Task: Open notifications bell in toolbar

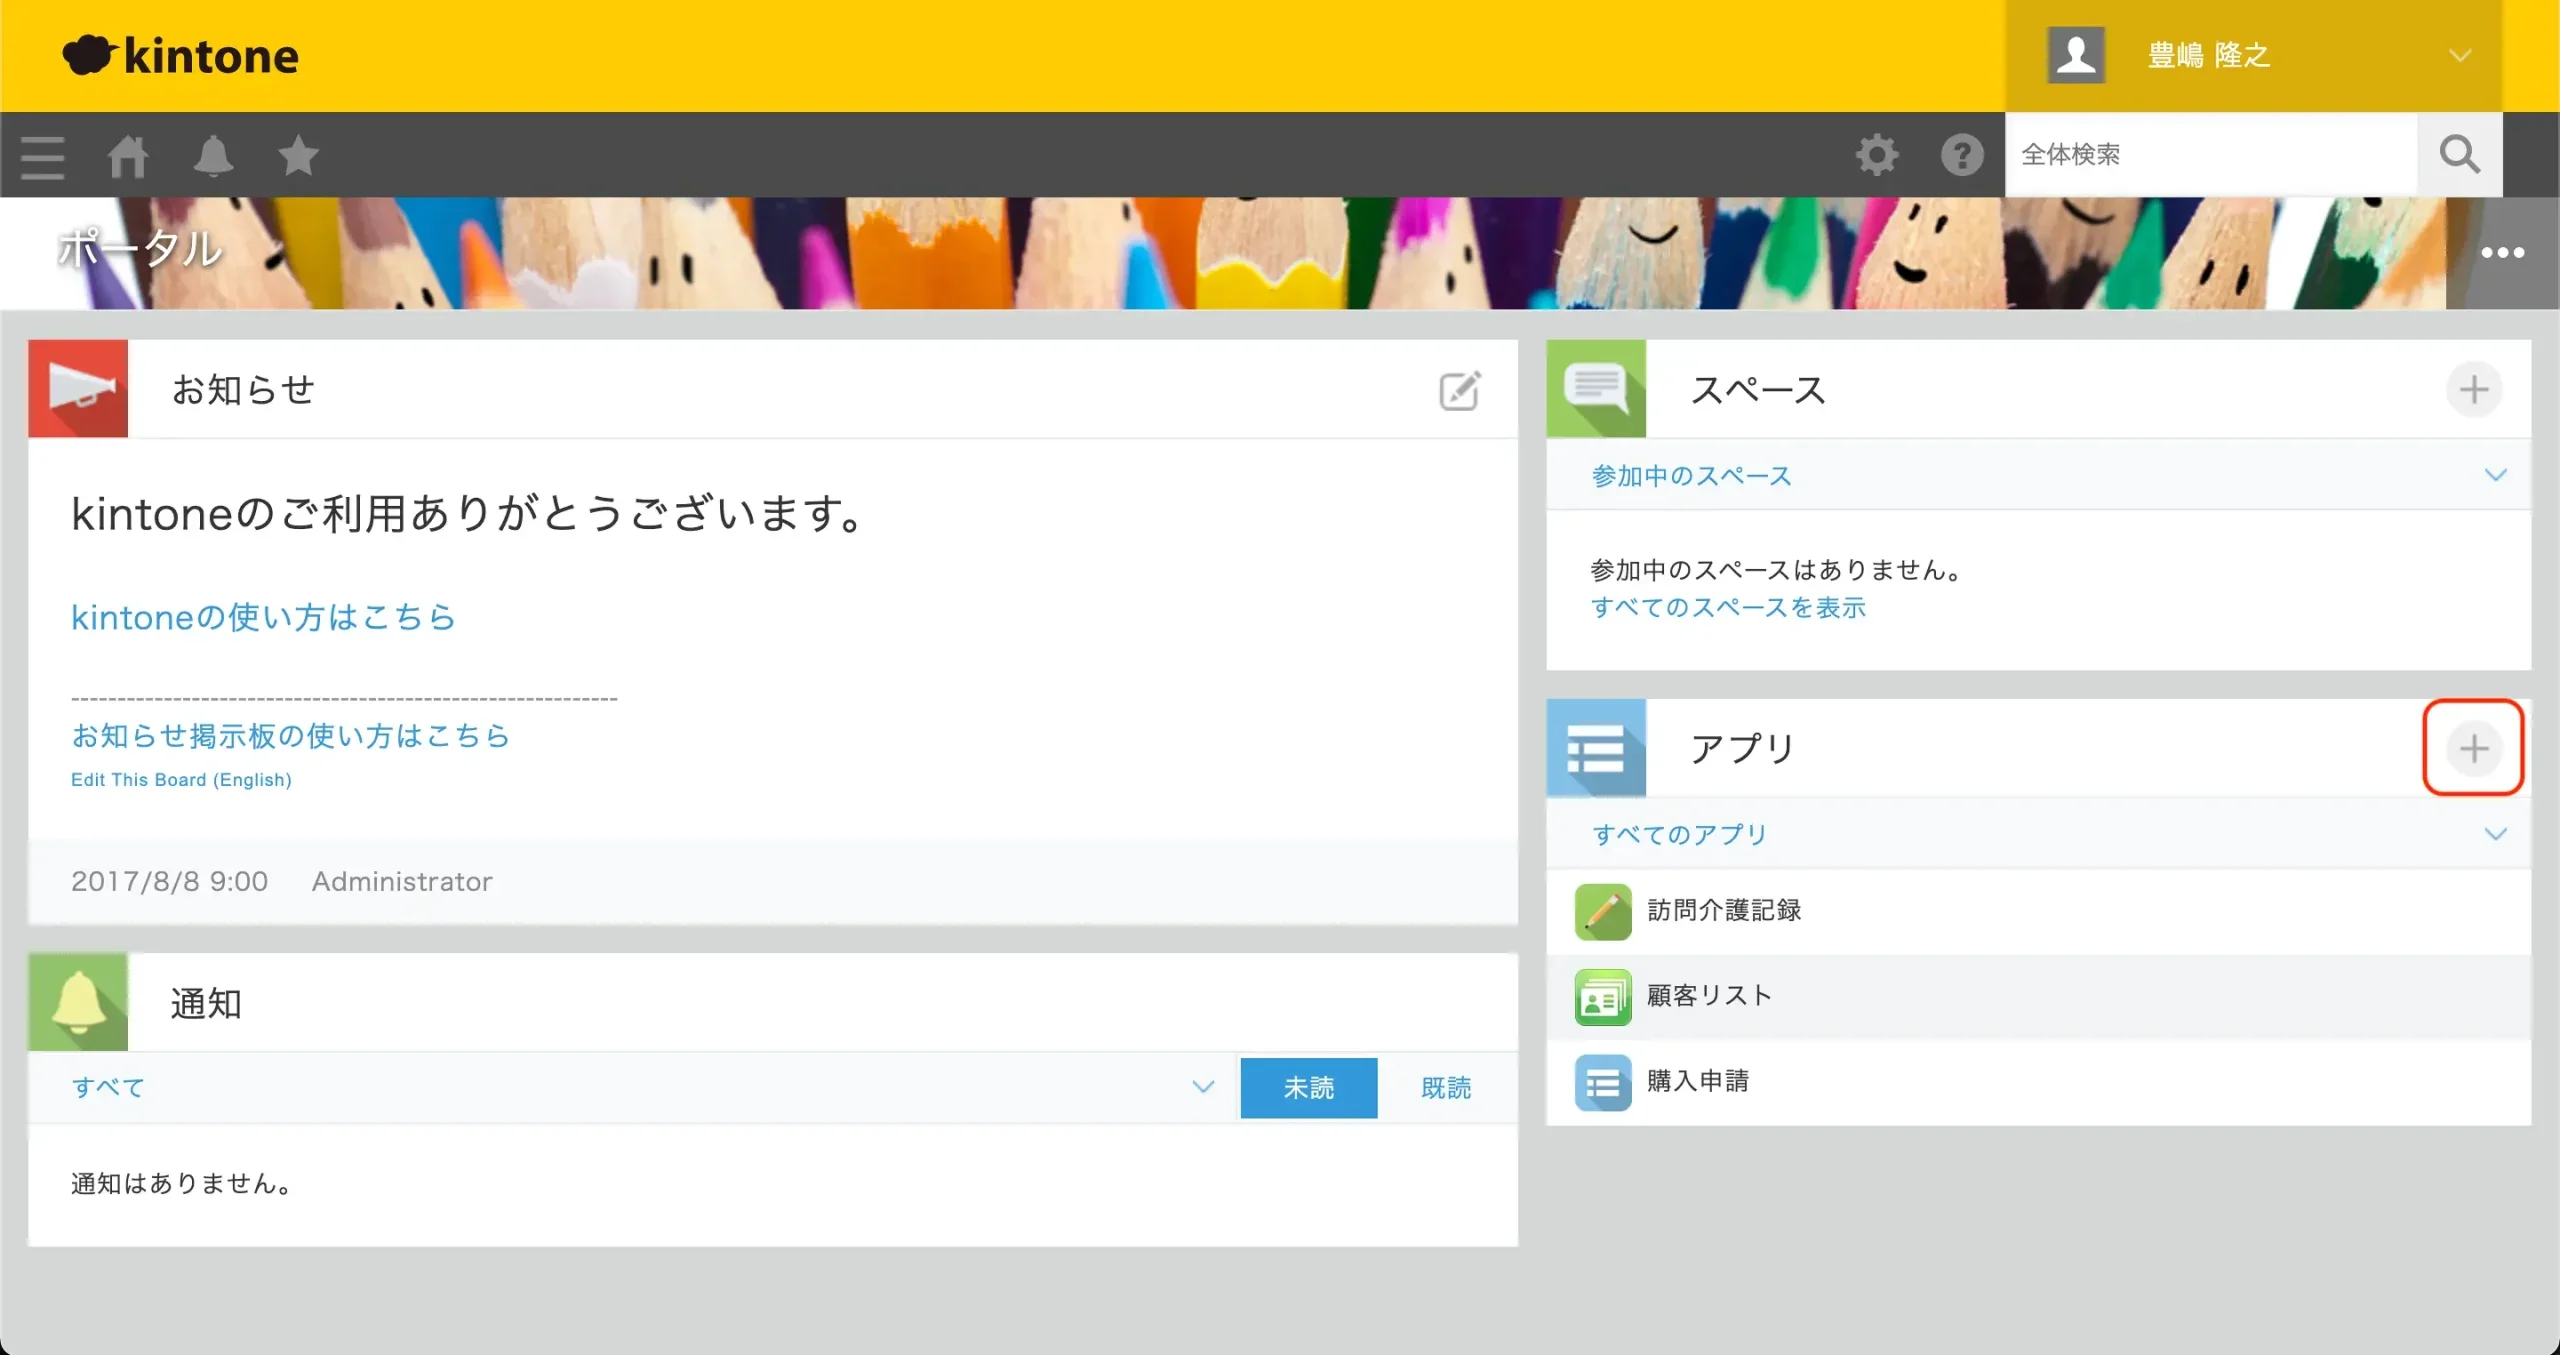Action: 213,157
